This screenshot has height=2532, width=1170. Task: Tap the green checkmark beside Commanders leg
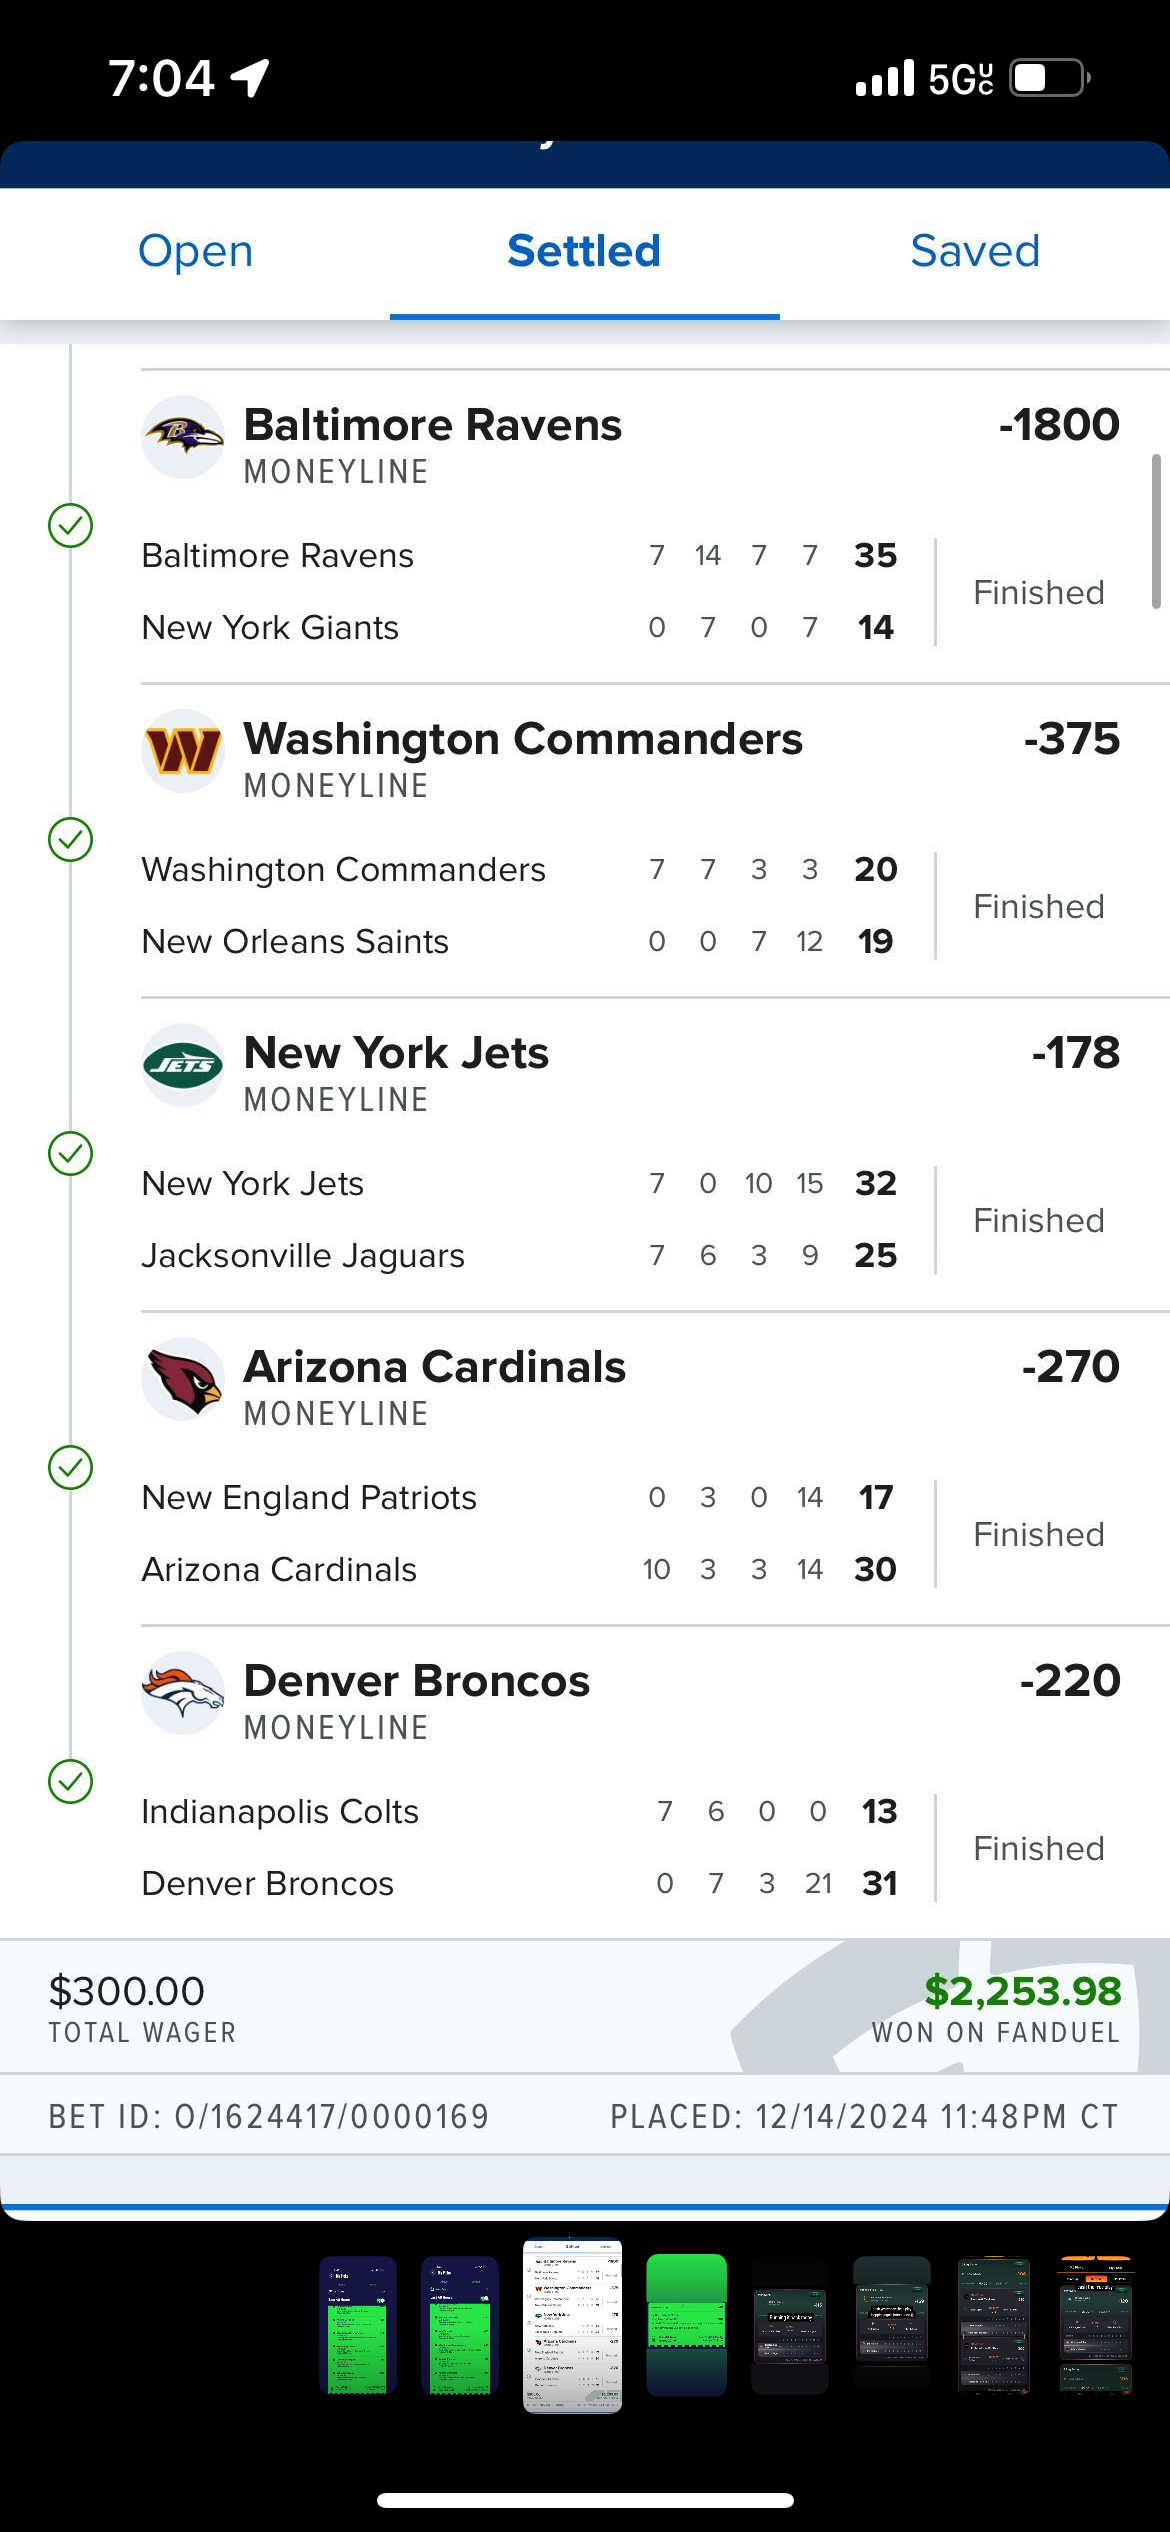[x=71, y=840]
